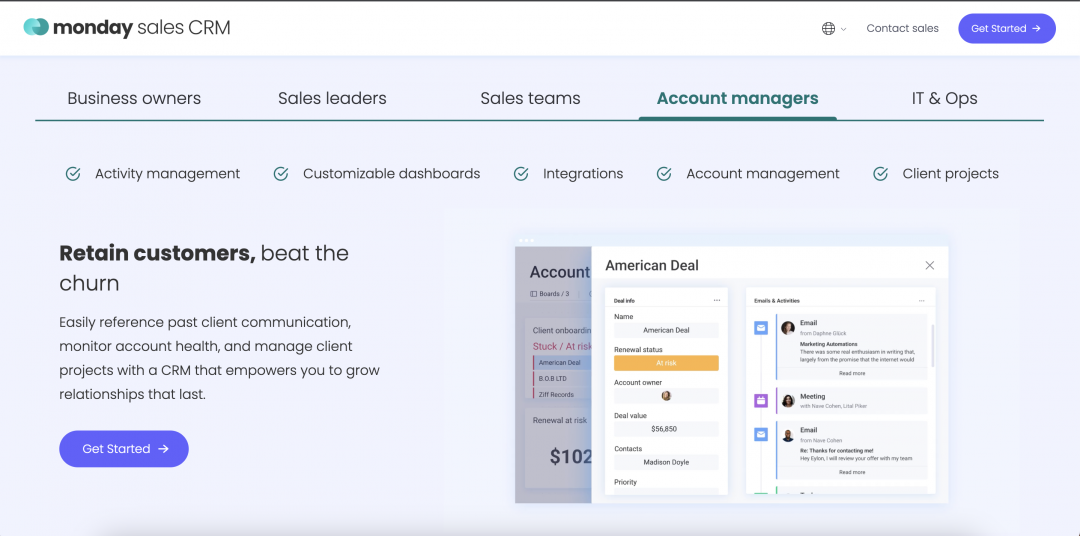Switch to the Sales leaders tab
Viewport: 1080px width, 536px height.
click(332, 99)
